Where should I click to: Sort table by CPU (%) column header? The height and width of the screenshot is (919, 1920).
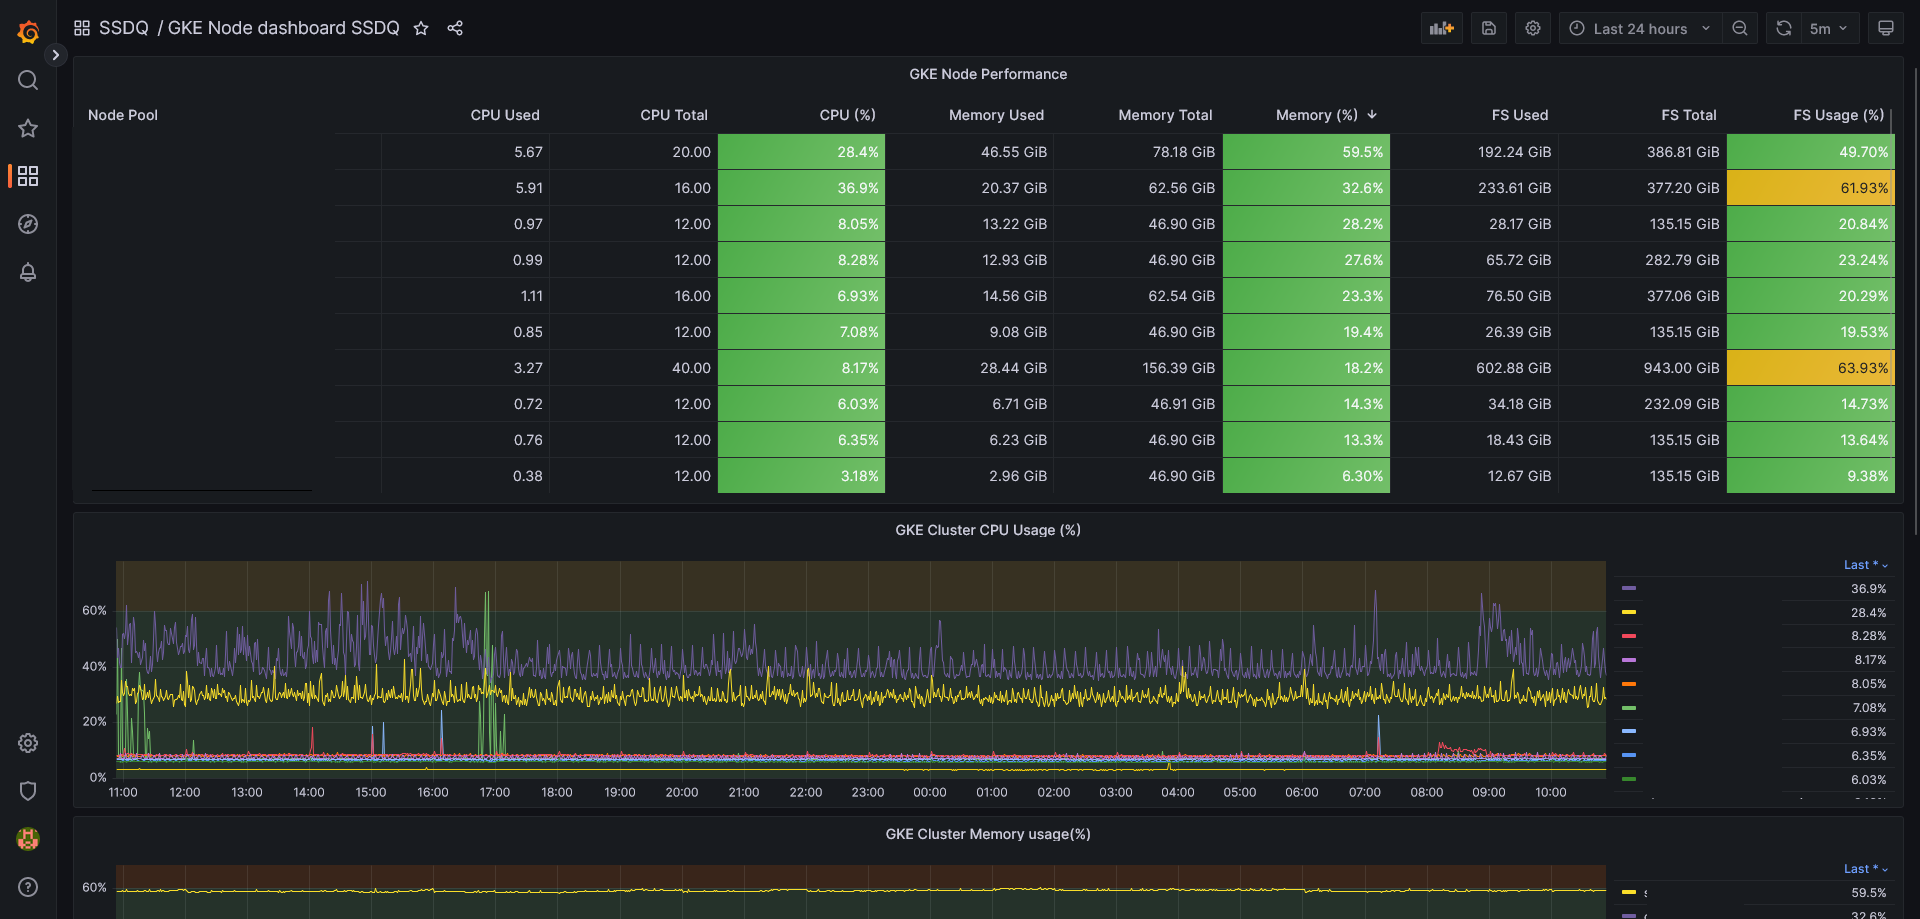click(x=847, y=115)
